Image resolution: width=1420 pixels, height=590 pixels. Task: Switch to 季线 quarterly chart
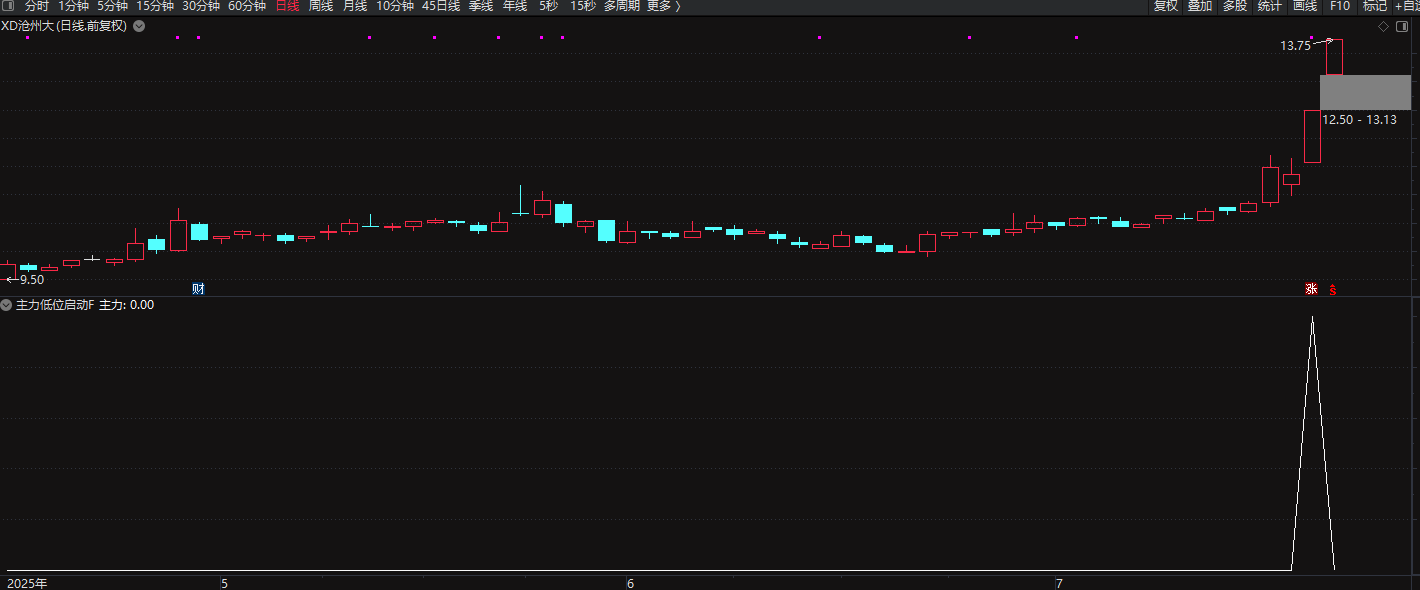[x=481, y=6]
